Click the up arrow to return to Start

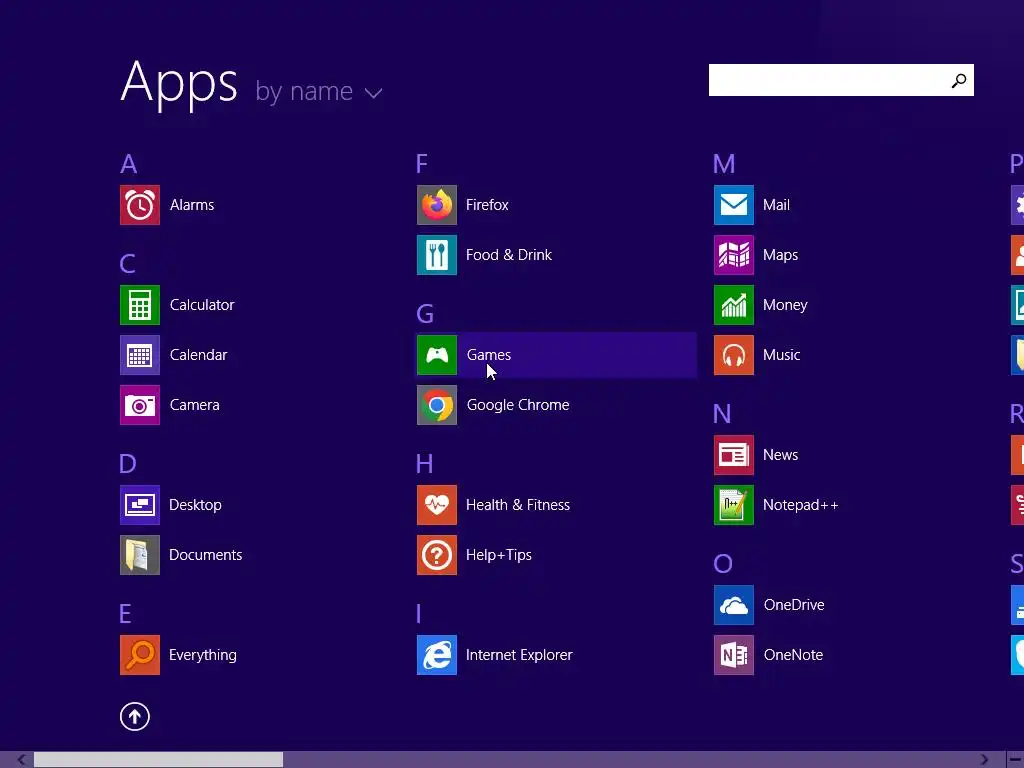[x=135, y=716]
